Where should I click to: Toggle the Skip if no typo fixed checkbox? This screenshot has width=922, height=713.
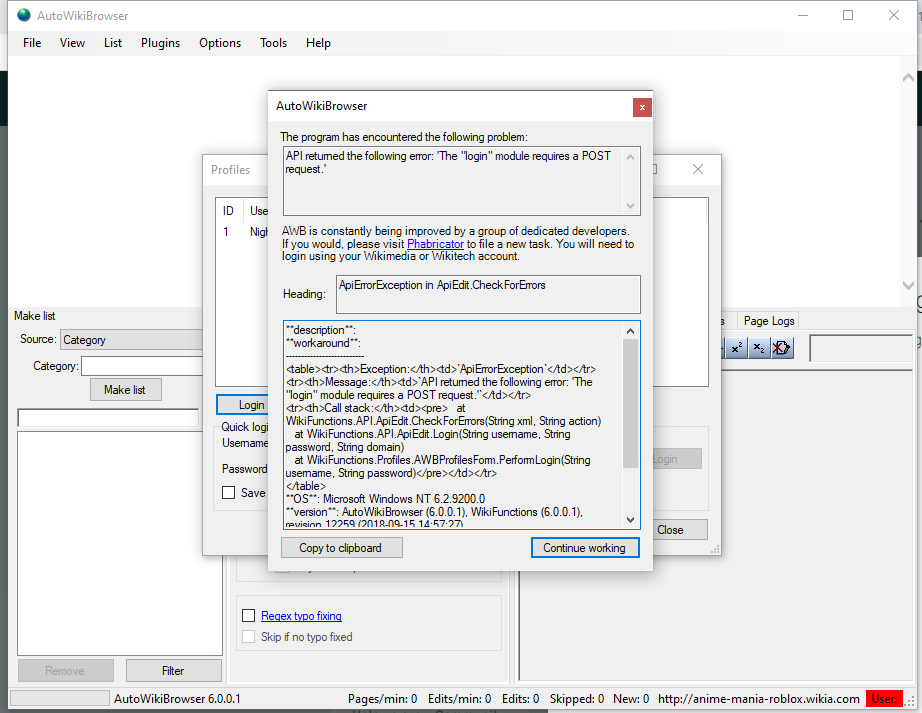click(249, 637)
